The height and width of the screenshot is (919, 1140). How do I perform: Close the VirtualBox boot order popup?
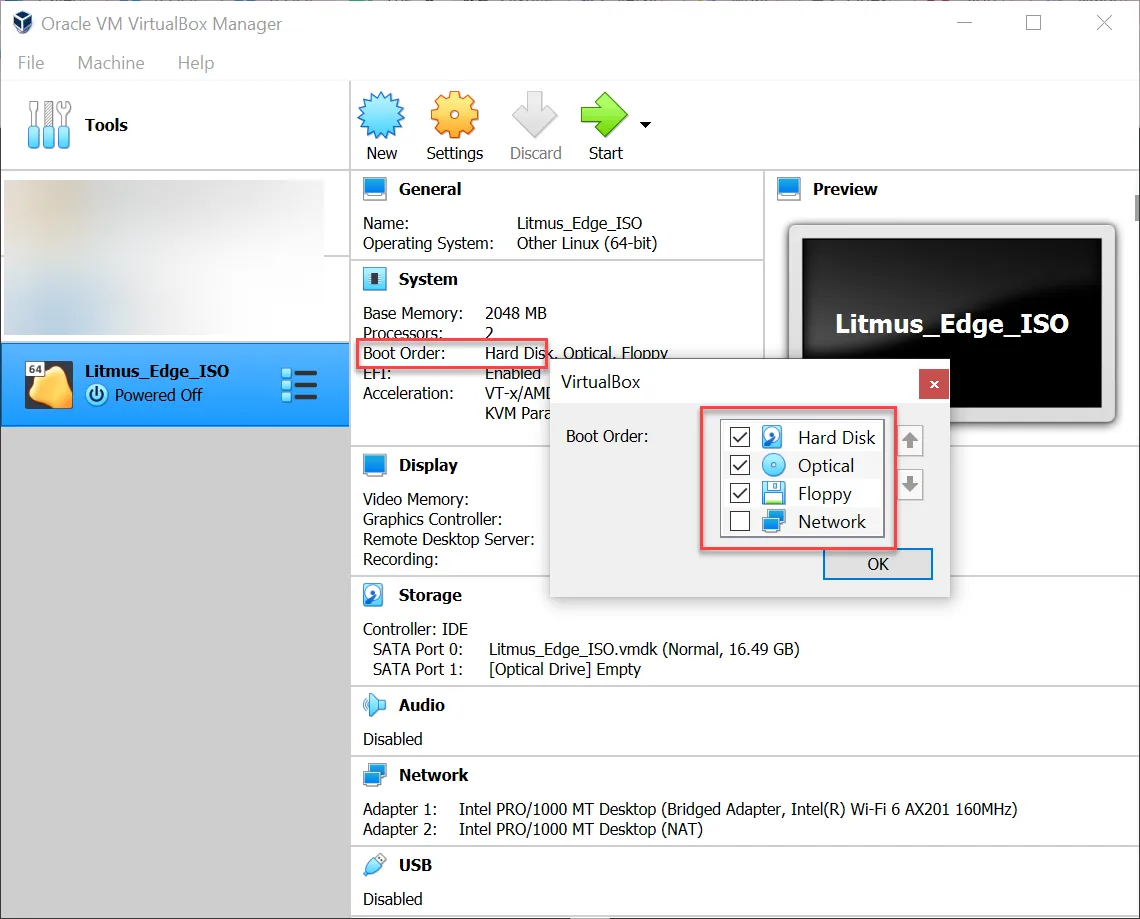point(934,385)
